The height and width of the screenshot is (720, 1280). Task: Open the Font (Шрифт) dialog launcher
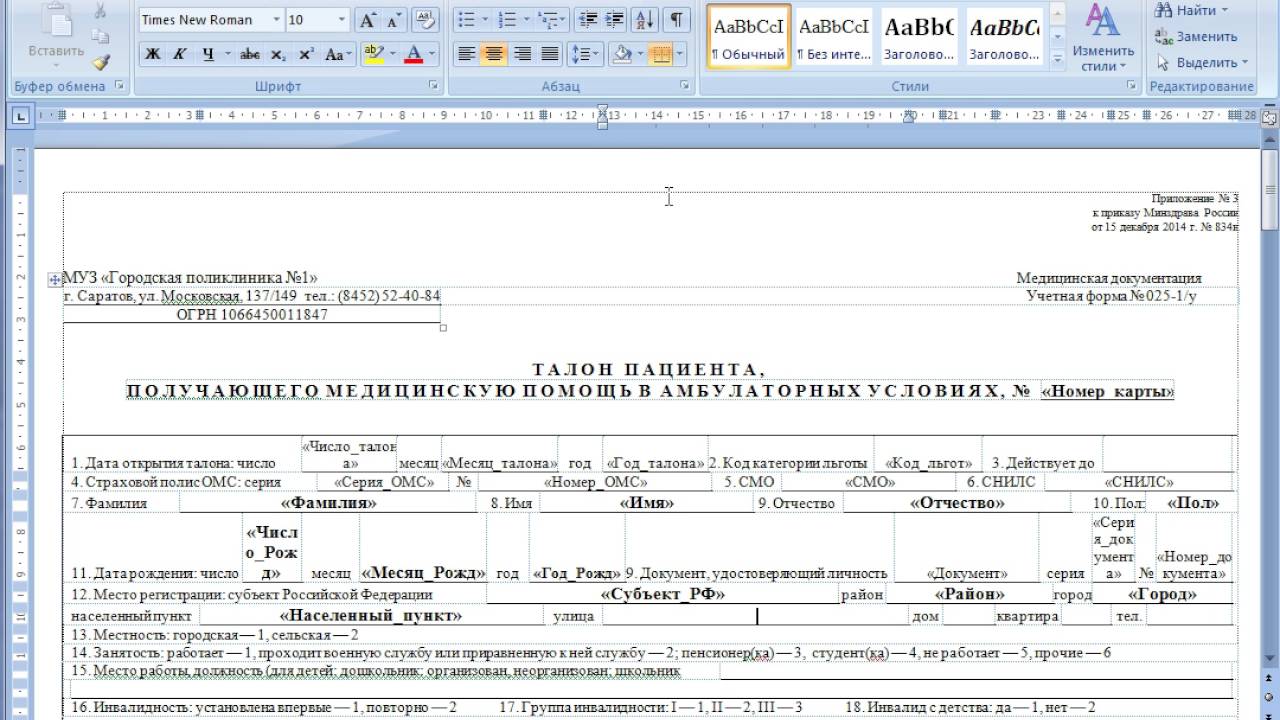pos(433,86)
